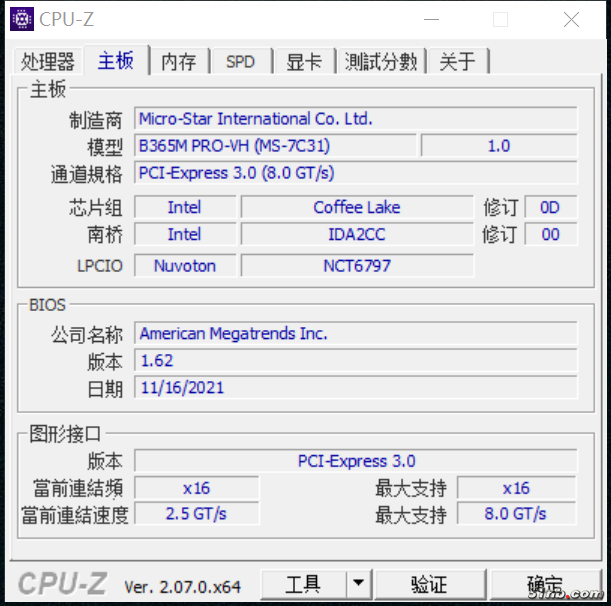Click current link speed 2.5 GT/s
611x606 pixels.
(x=196, y=514)
